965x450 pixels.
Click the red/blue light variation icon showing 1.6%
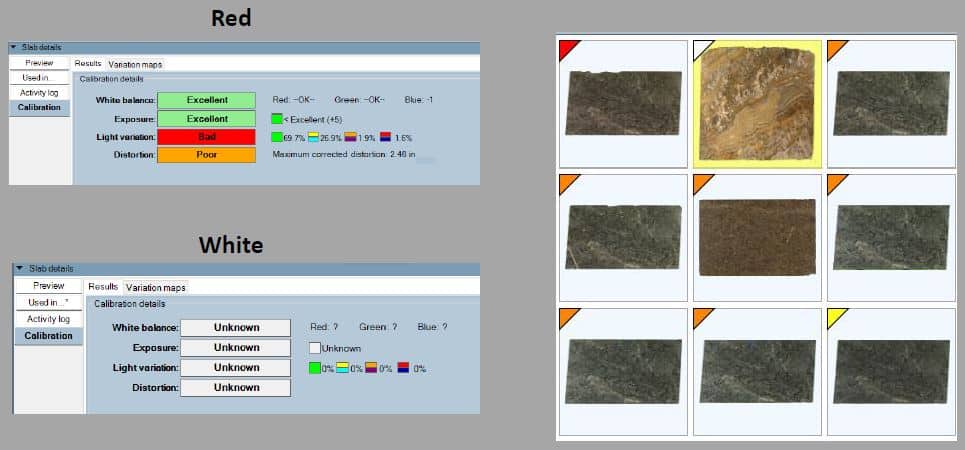point(387,137)
